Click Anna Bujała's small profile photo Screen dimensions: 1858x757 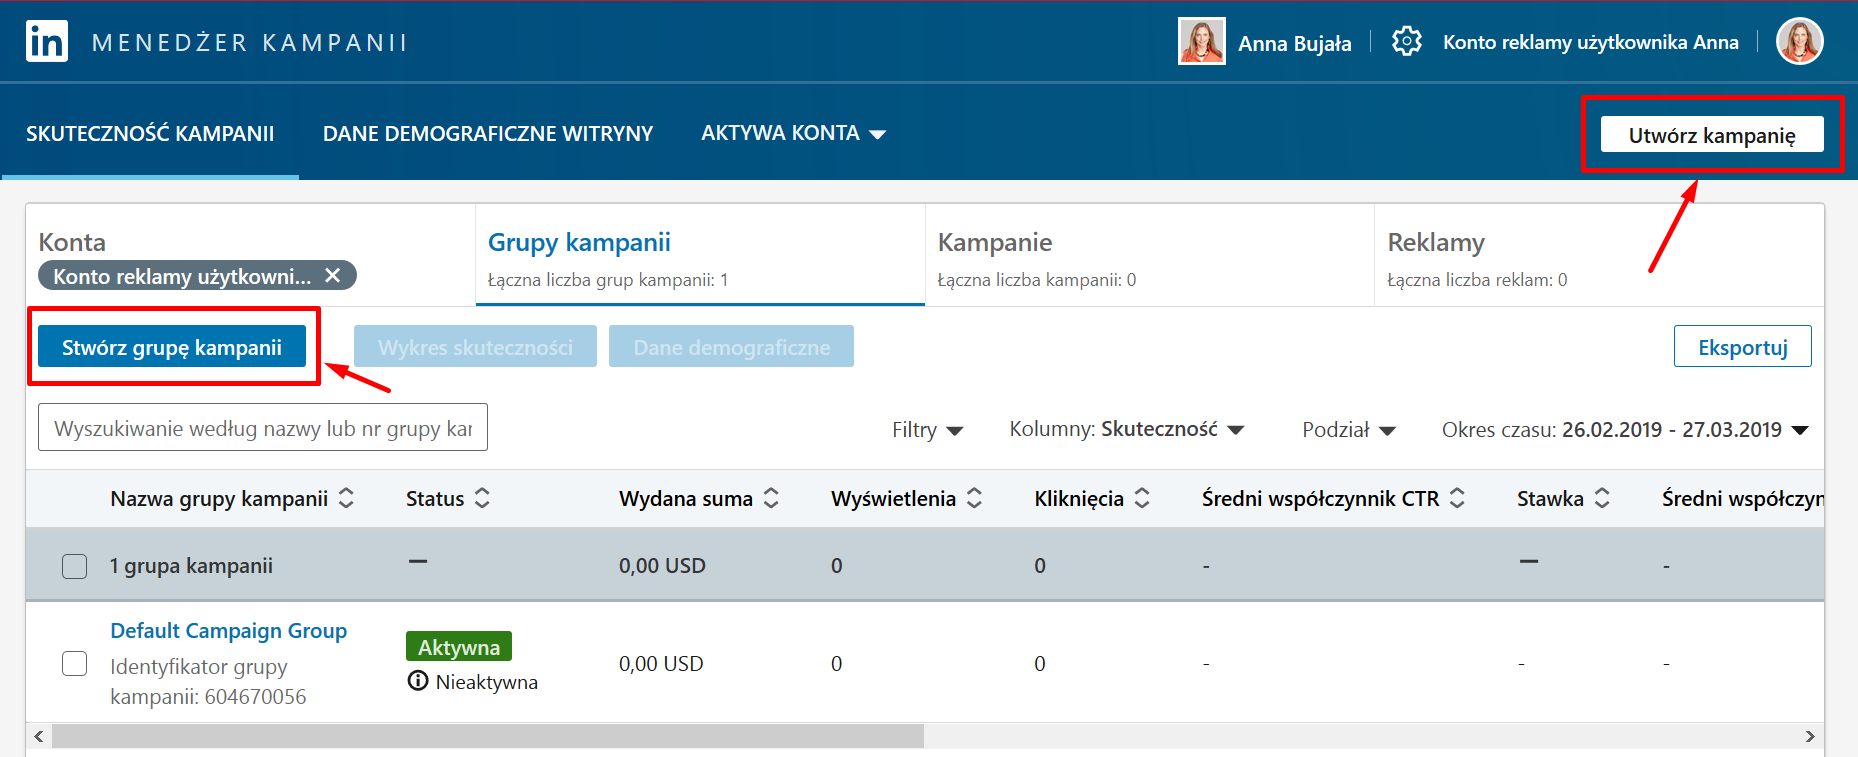click(x=1201, y=42)
